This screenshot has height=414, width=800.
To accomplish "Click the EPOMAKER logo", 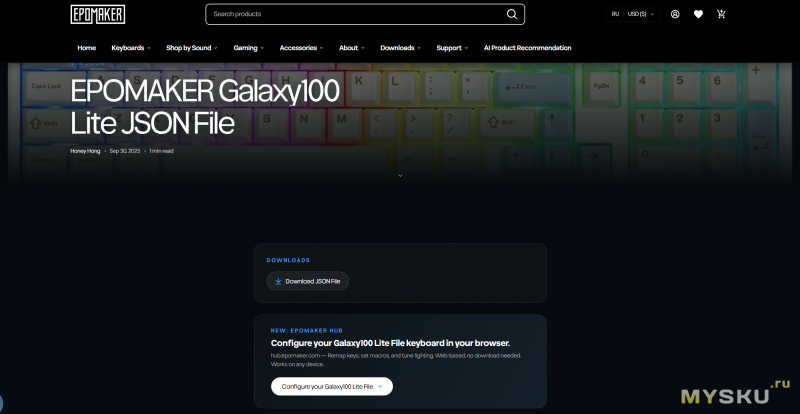I will point(97,14).
